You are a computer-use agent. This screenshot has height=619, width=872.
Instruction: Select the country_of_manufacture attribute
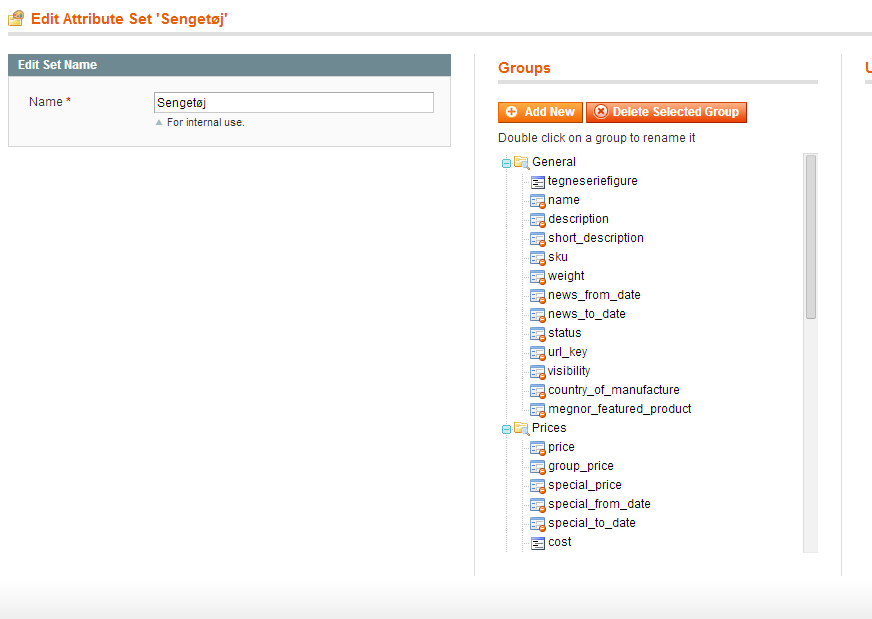[x=613, y=390]
